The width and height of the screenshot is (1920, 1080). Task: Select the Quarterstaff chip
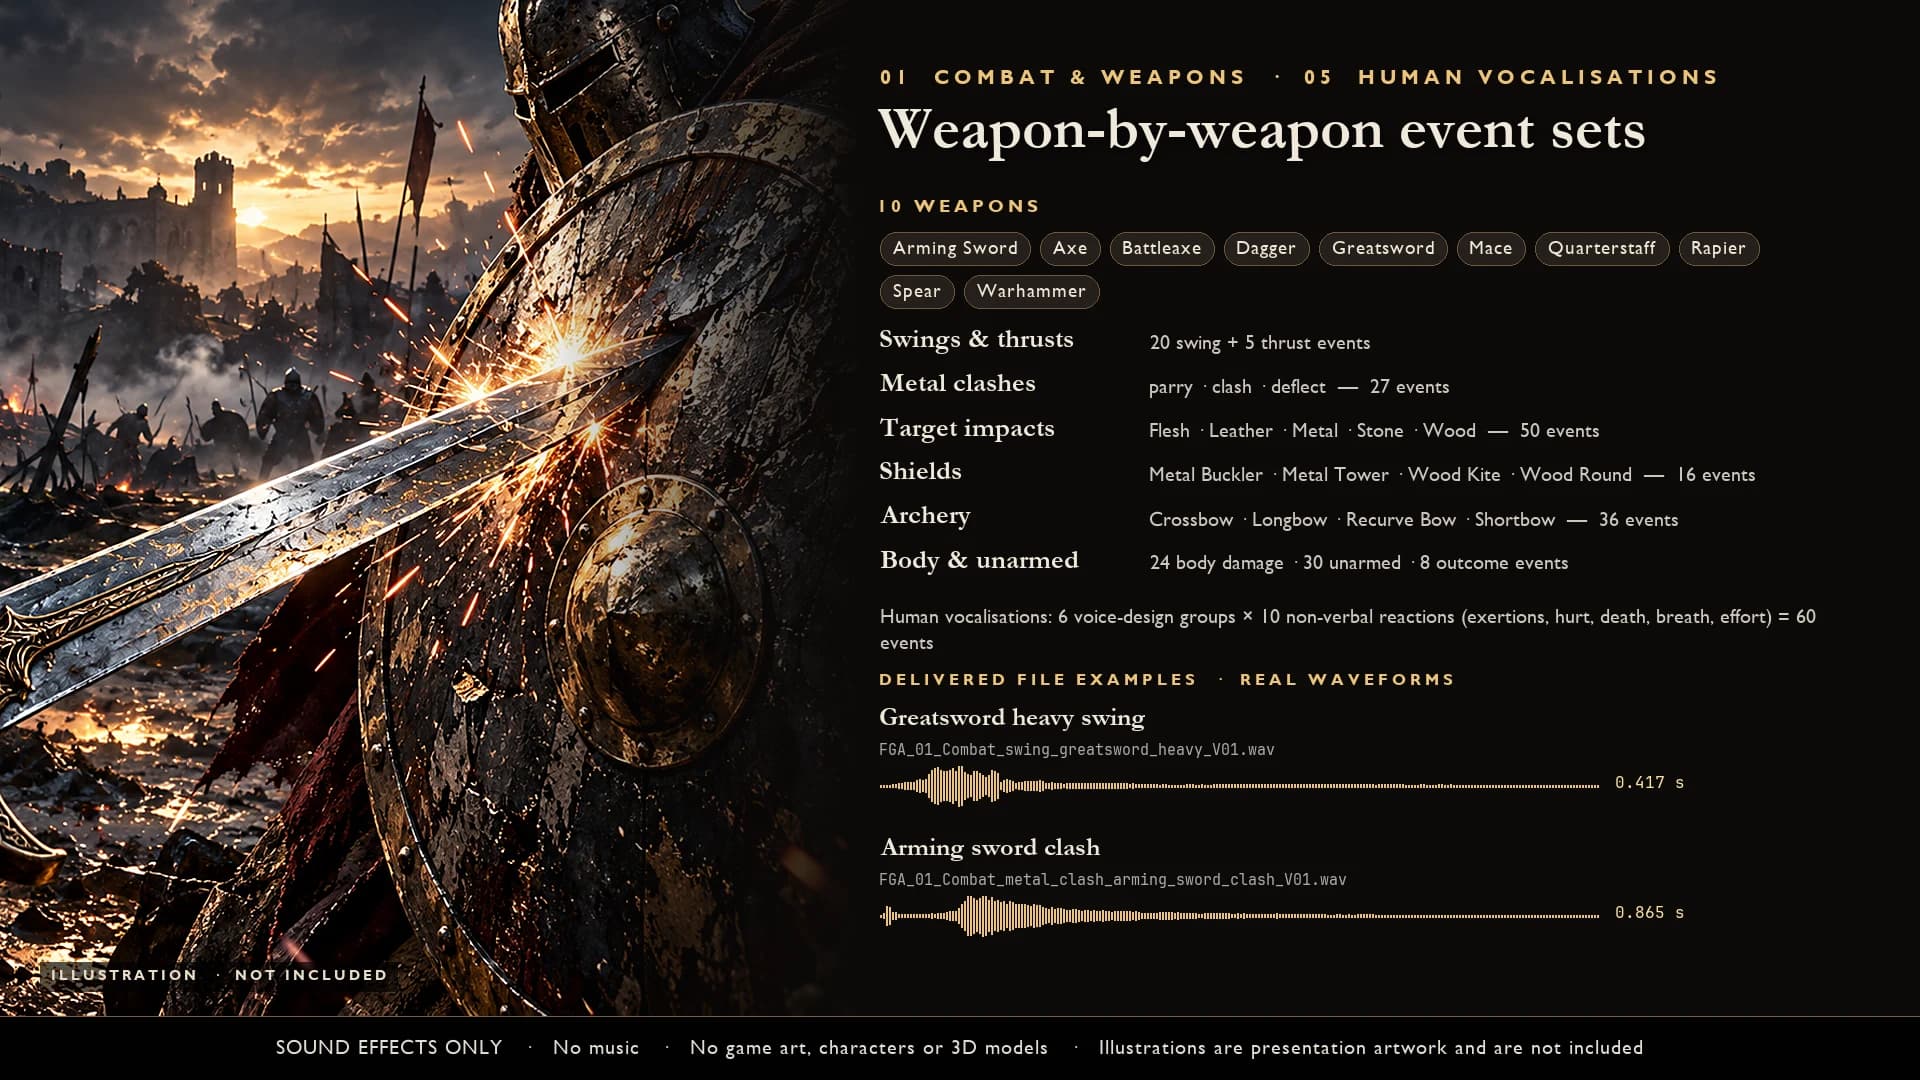[1602, 248]
